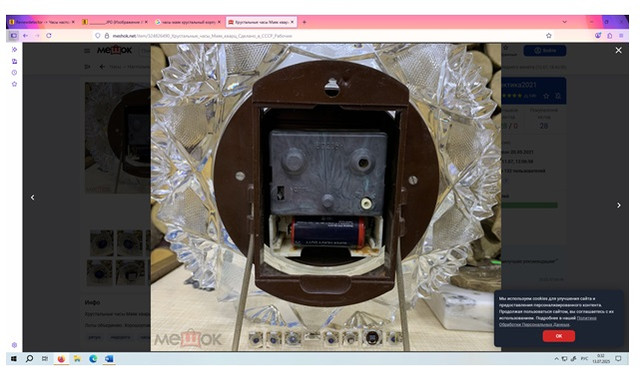Click the taskbar clock and date
Screen dimensions: 640x378
click(x=601, y=359)
